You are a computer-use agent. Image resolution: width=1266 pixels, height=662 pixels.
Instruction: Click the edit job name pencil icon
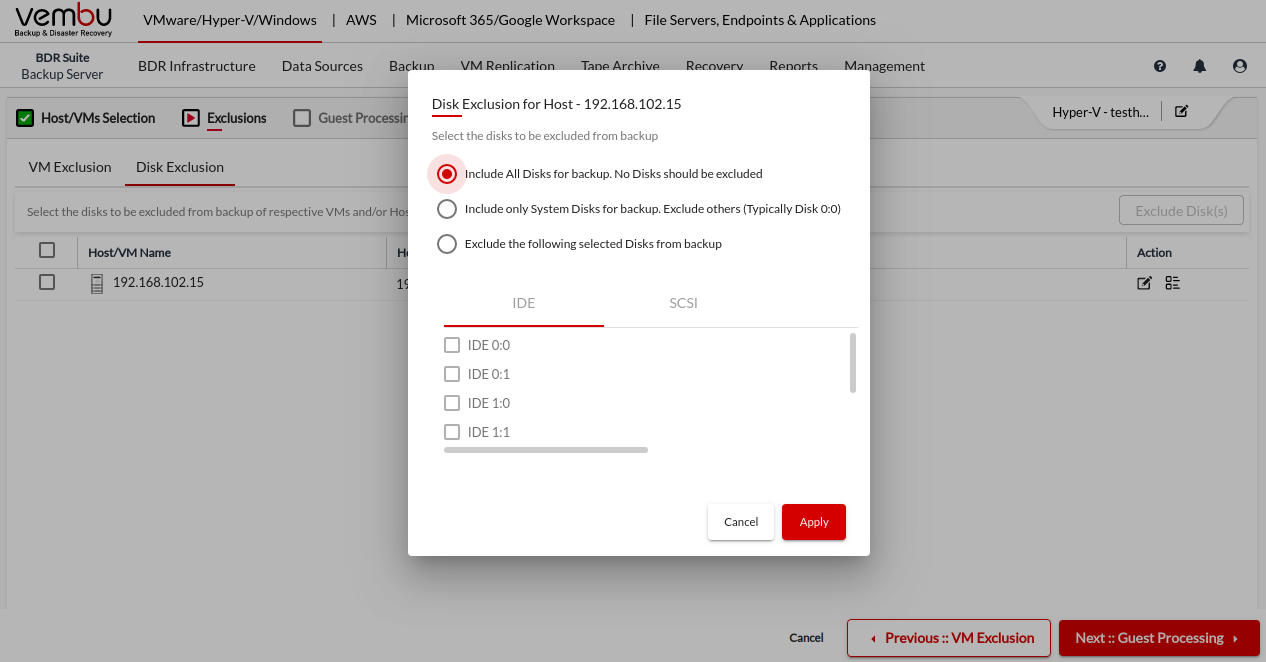[x=1181, y=111]
